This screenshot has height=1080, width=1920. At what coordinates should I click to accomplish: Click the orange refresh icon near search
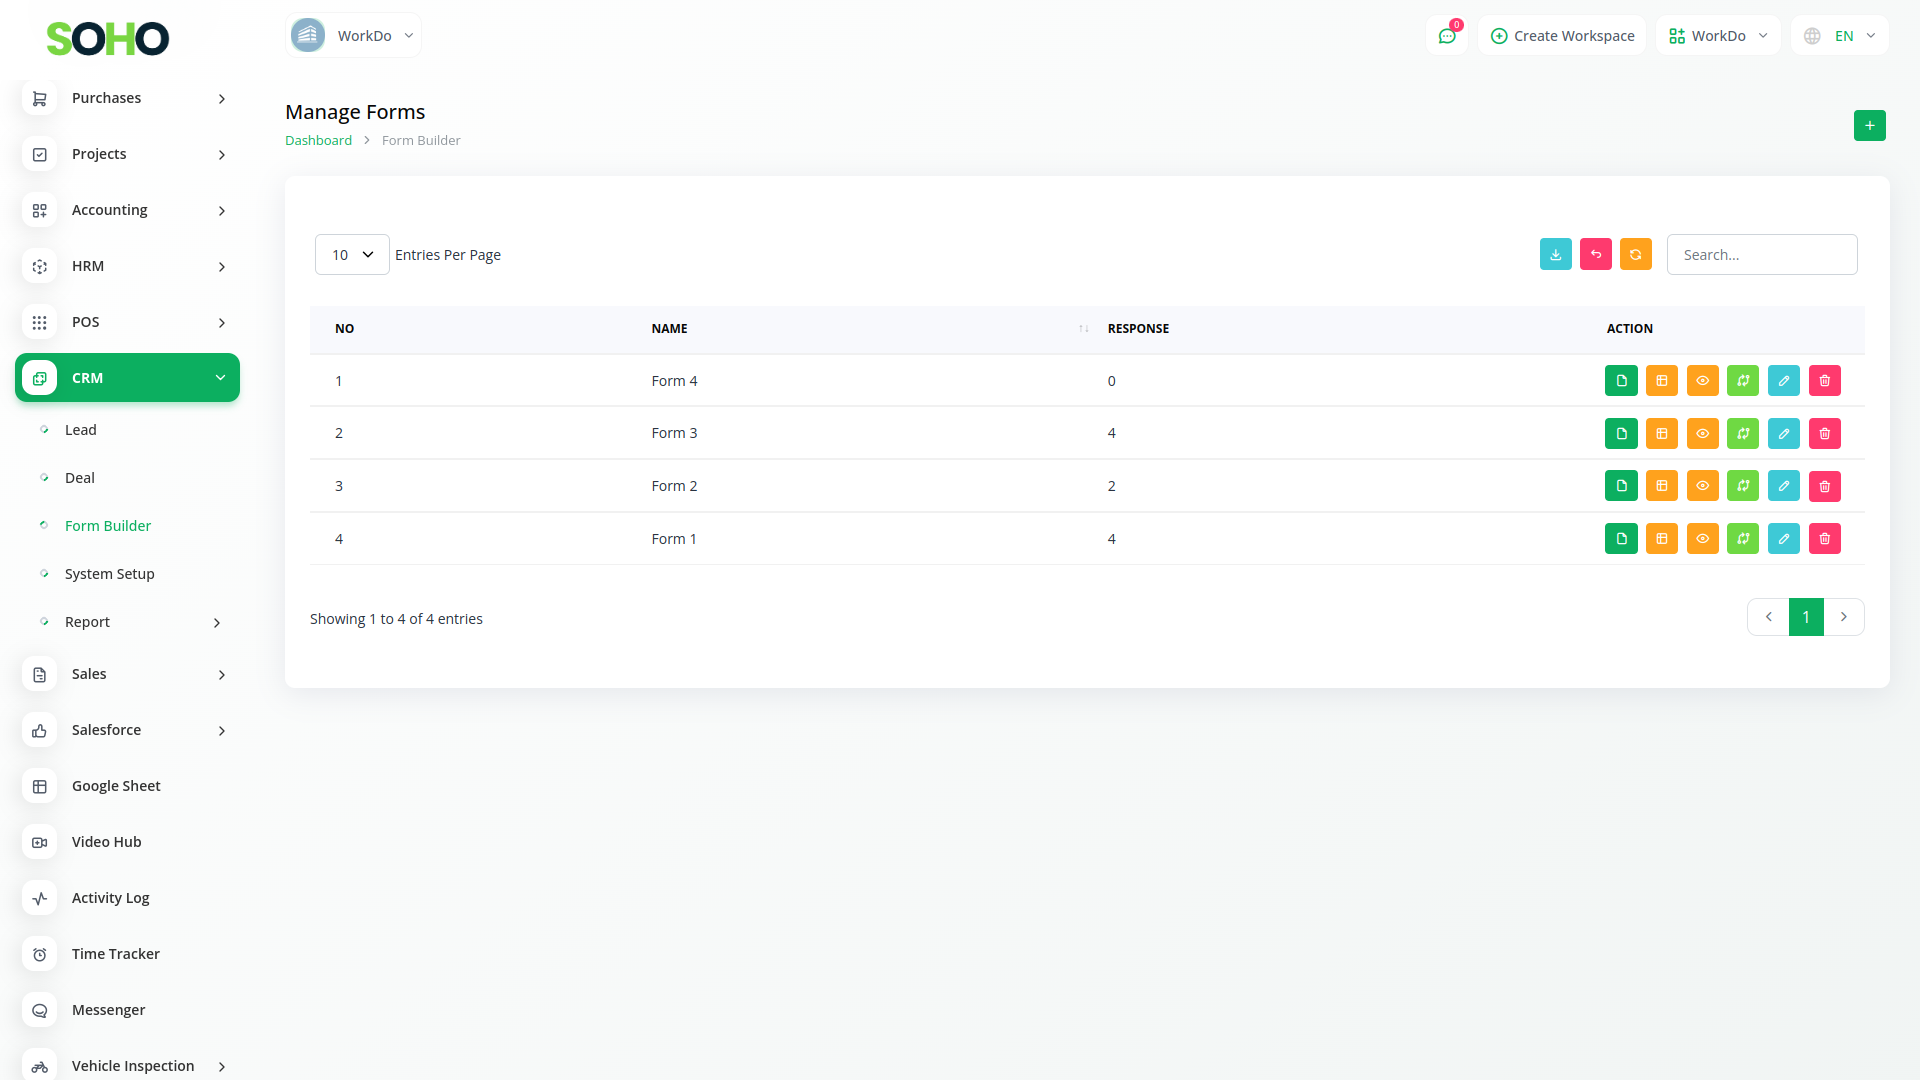(x=1635, y=255)
